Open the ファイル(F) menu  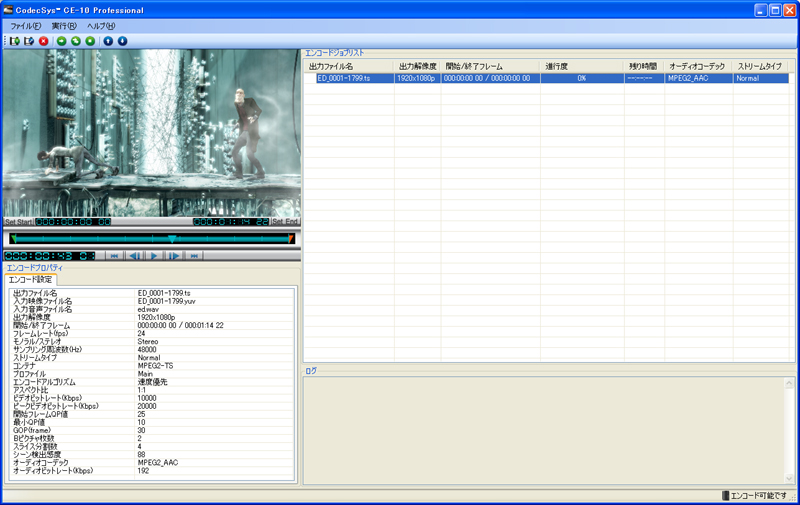pyautogui.click(x=26, y=26)
